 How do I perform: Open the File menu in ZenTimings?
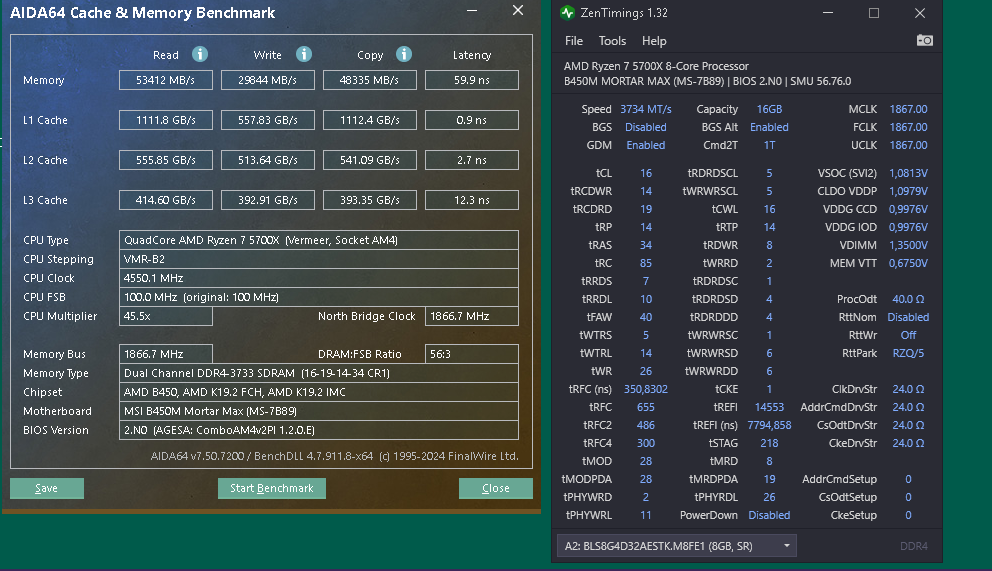pyautogui.click(x=574, y=40)
